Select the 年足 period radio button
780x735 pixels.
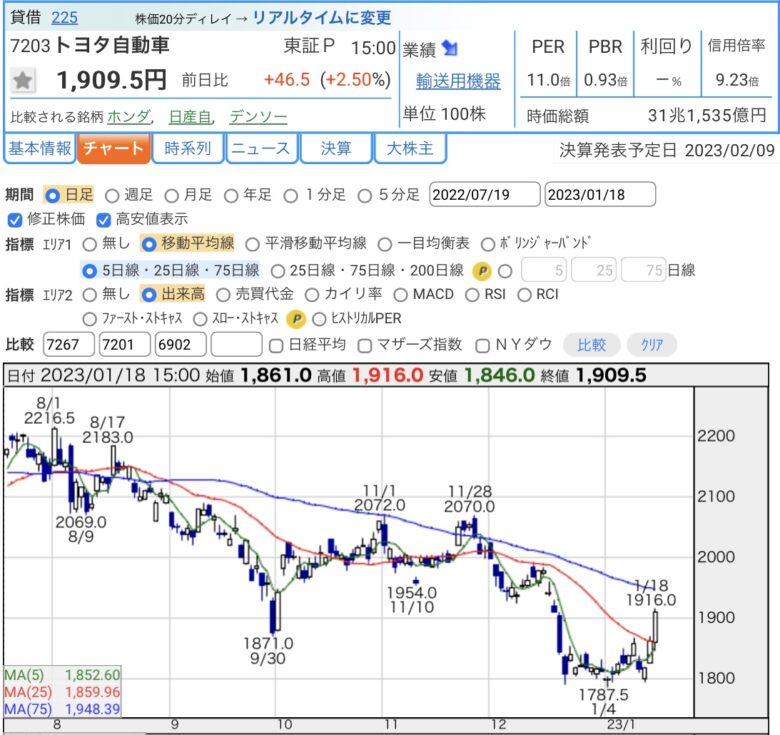tap(231, 196)
